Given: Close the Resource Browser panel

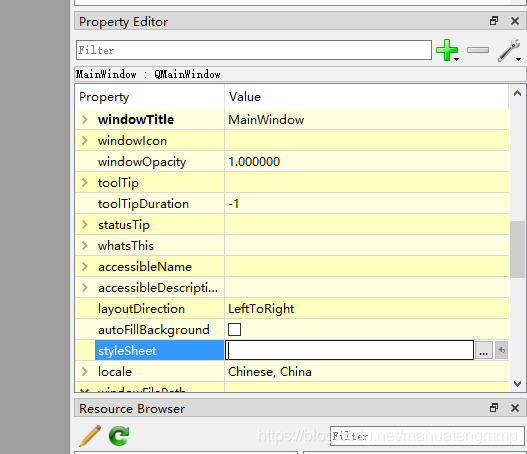Looking at the screenshot, I should pos(515,408).
